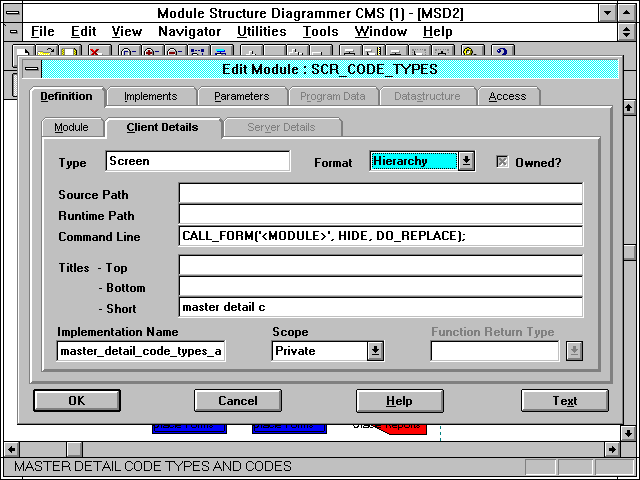640x480 pixels.
Task: Switch to the Parameters tab
Action: click(x=241, y=97)
